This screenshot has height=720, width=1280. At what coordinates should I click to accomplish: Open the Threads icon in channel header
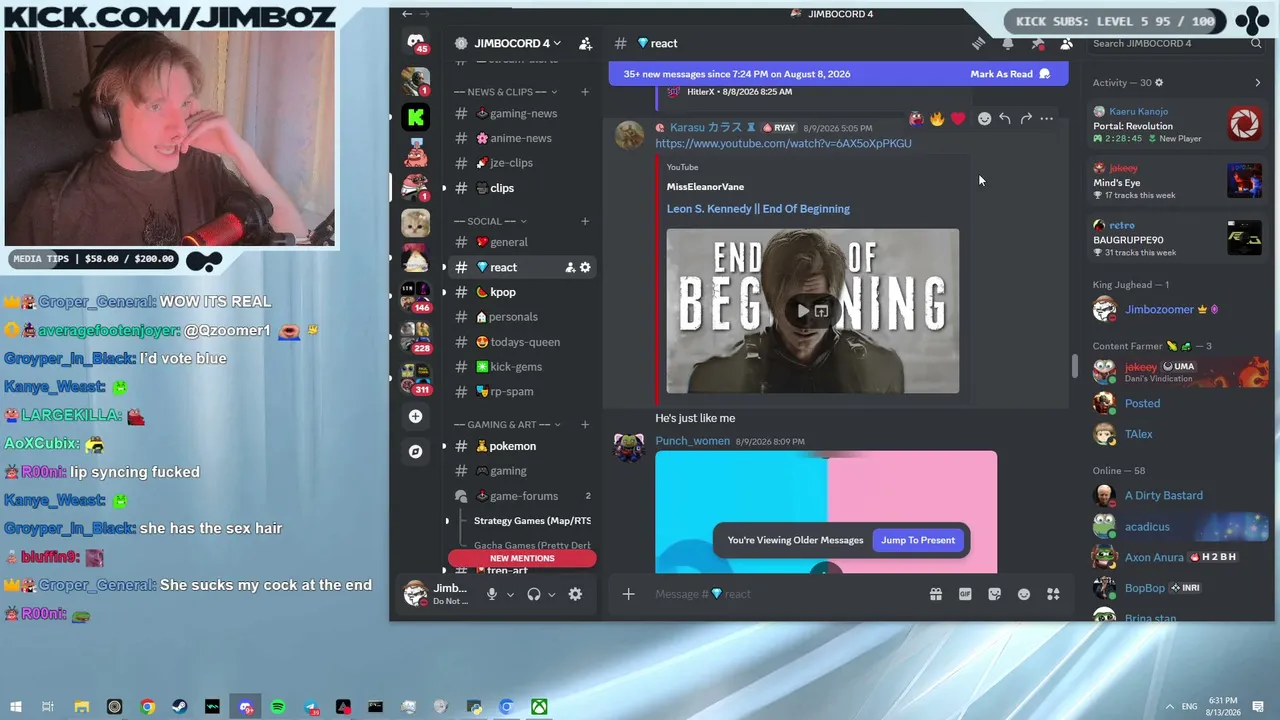[x=979, y=43]
